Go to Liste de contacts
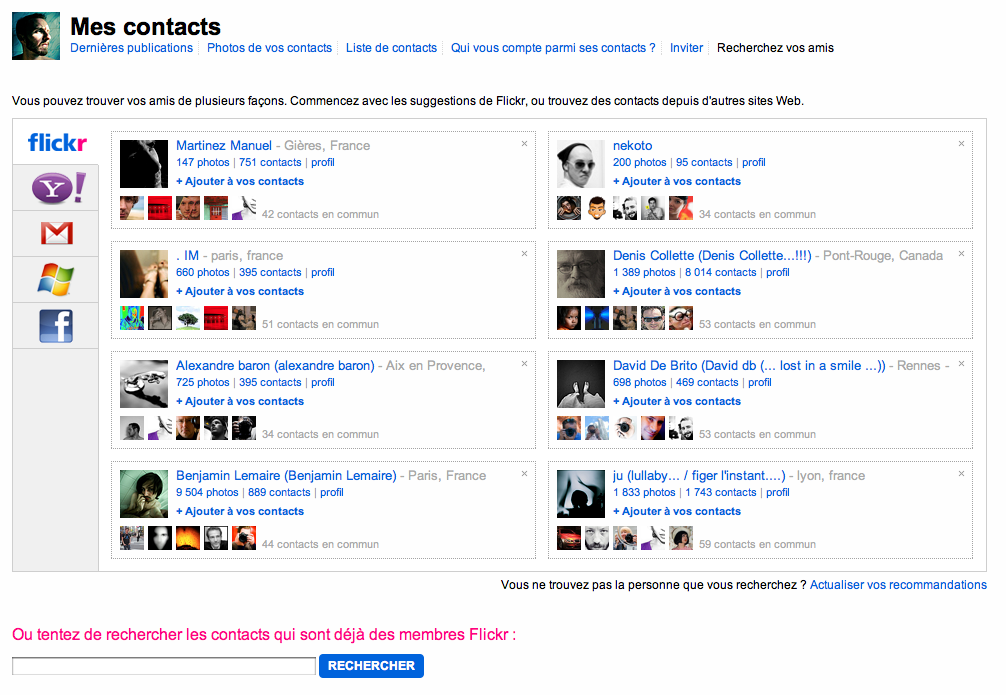 coord(391,48)
